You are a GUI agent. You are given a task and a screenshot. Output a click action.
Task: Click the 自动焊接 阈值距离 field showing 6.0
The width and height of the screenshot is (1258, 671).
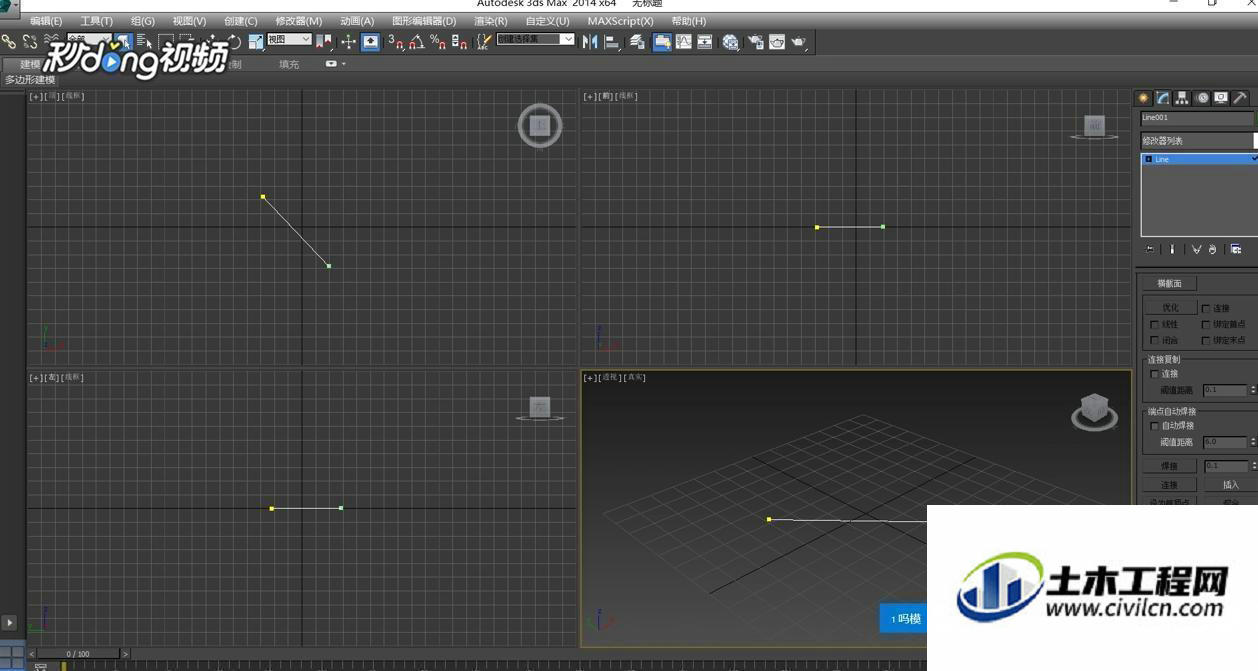[1225, 442]
